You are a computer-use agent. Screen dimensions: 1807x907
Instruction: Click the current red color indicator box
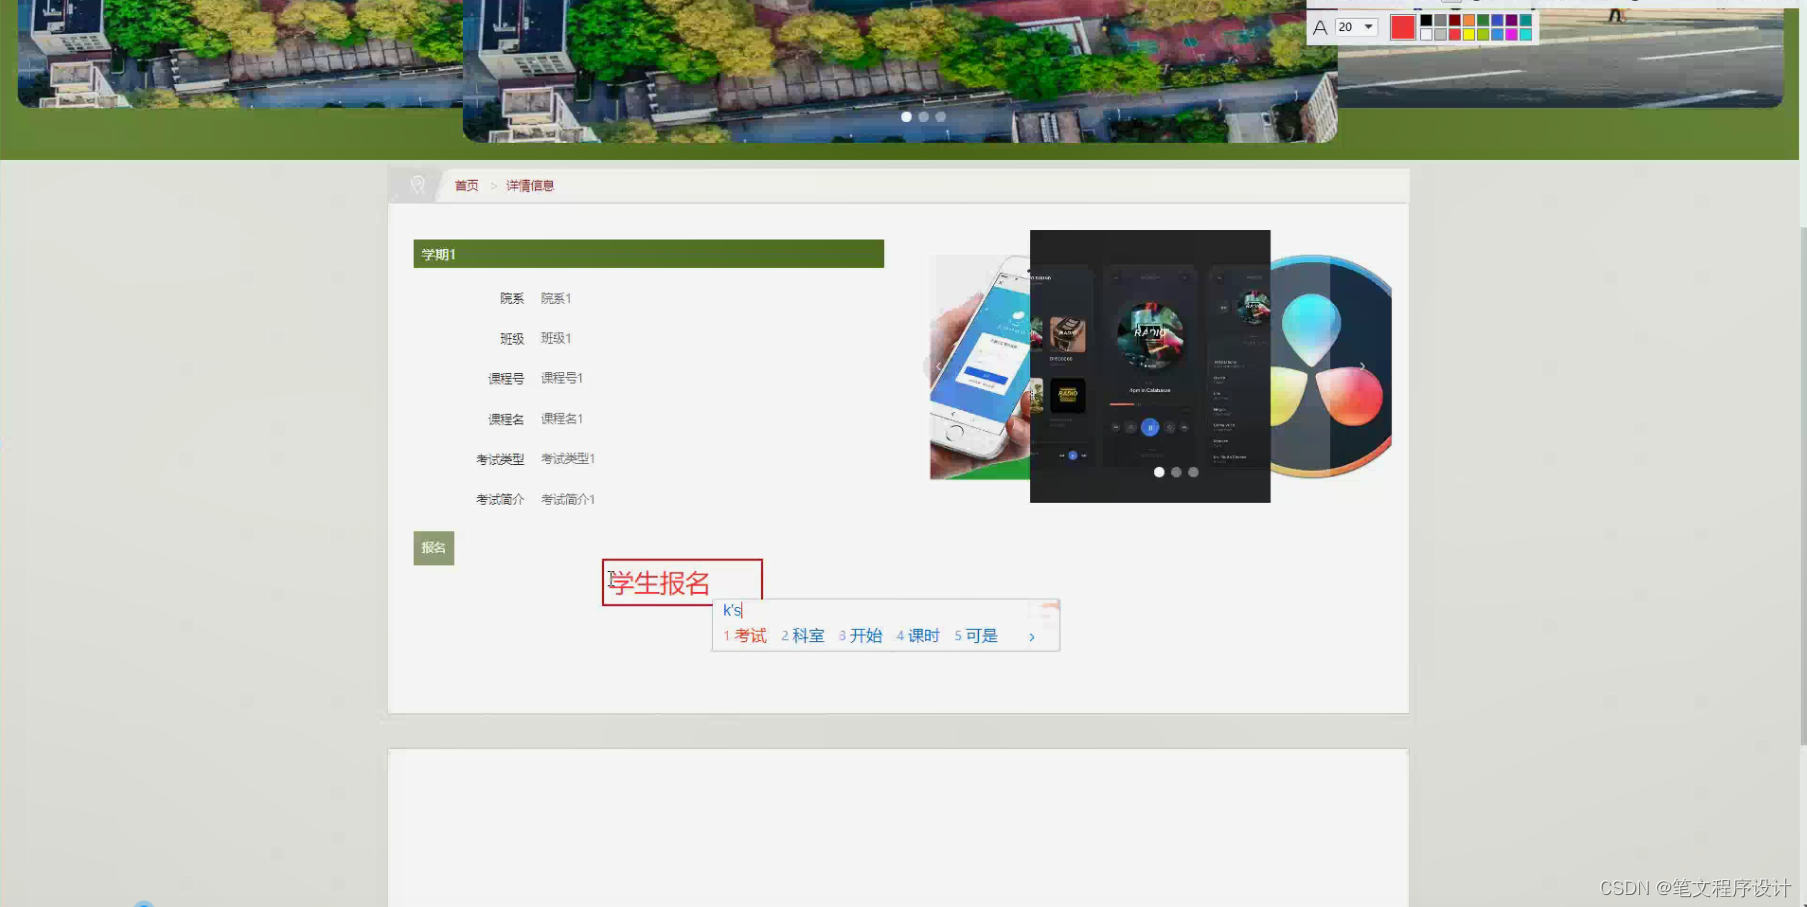coord(1403,28)
